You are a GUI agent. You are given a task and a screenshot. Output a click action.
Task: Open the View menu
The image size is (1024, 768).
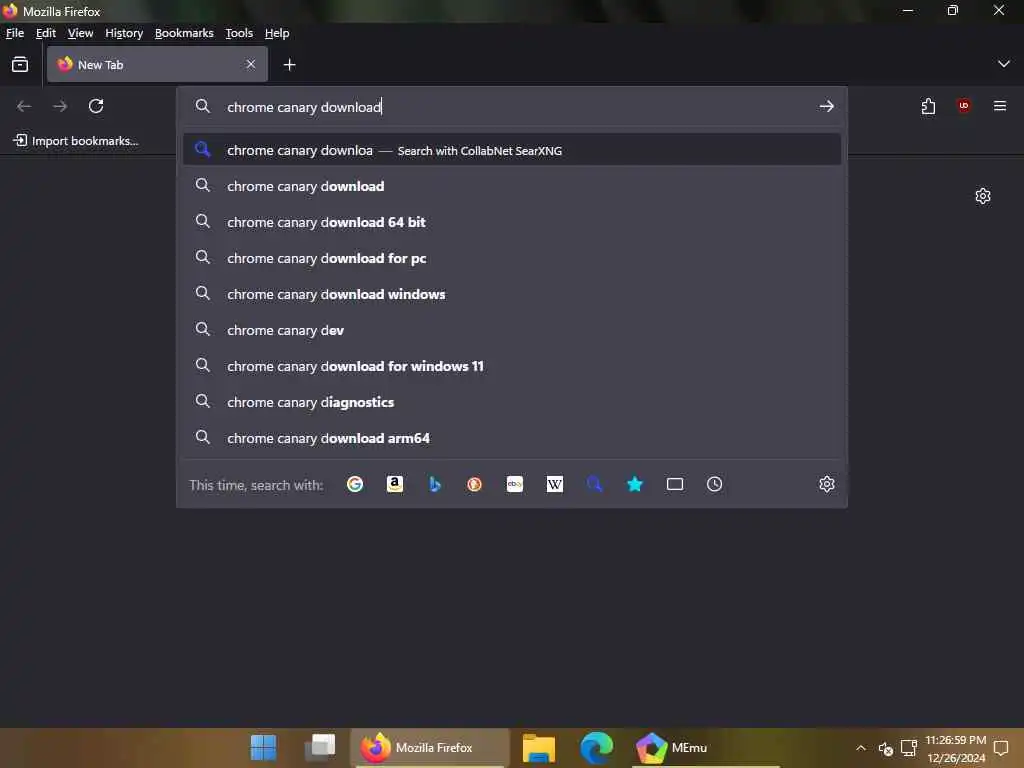80,33
